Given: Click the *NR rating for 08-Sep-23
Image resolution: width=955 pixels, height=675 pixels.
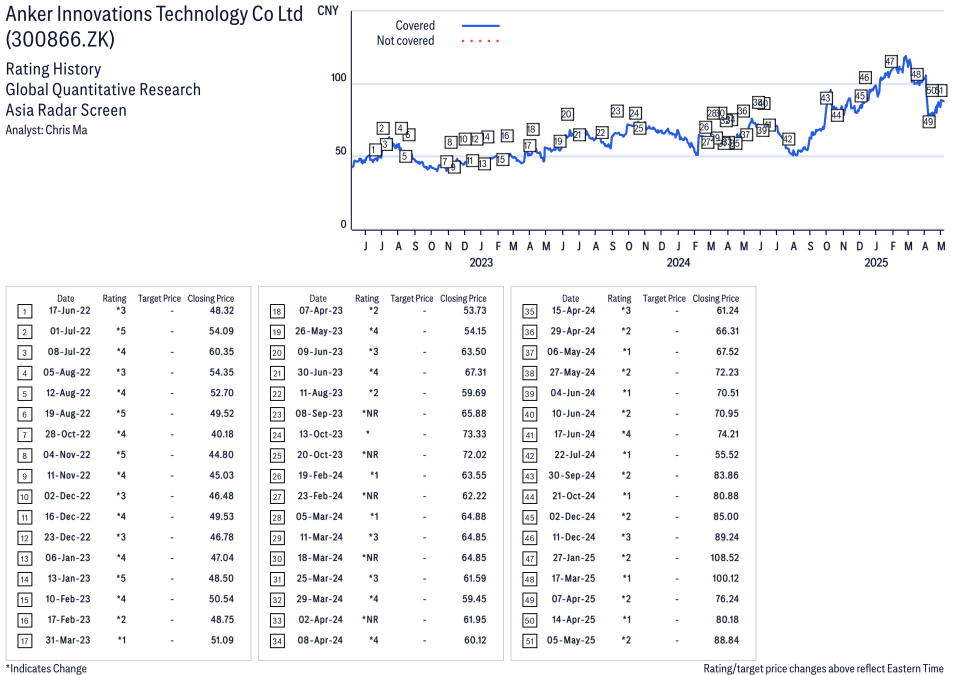Looking at the screenshot, I should 370,414.
